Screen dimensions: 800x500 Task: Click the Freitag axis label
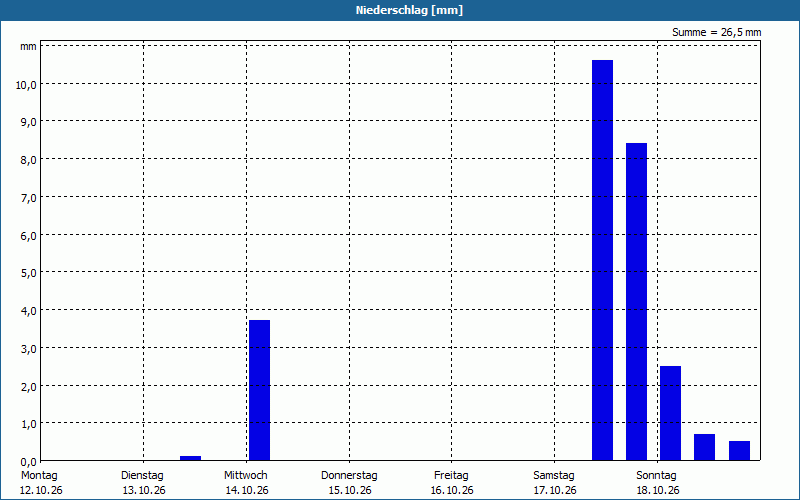click(451, 476)
